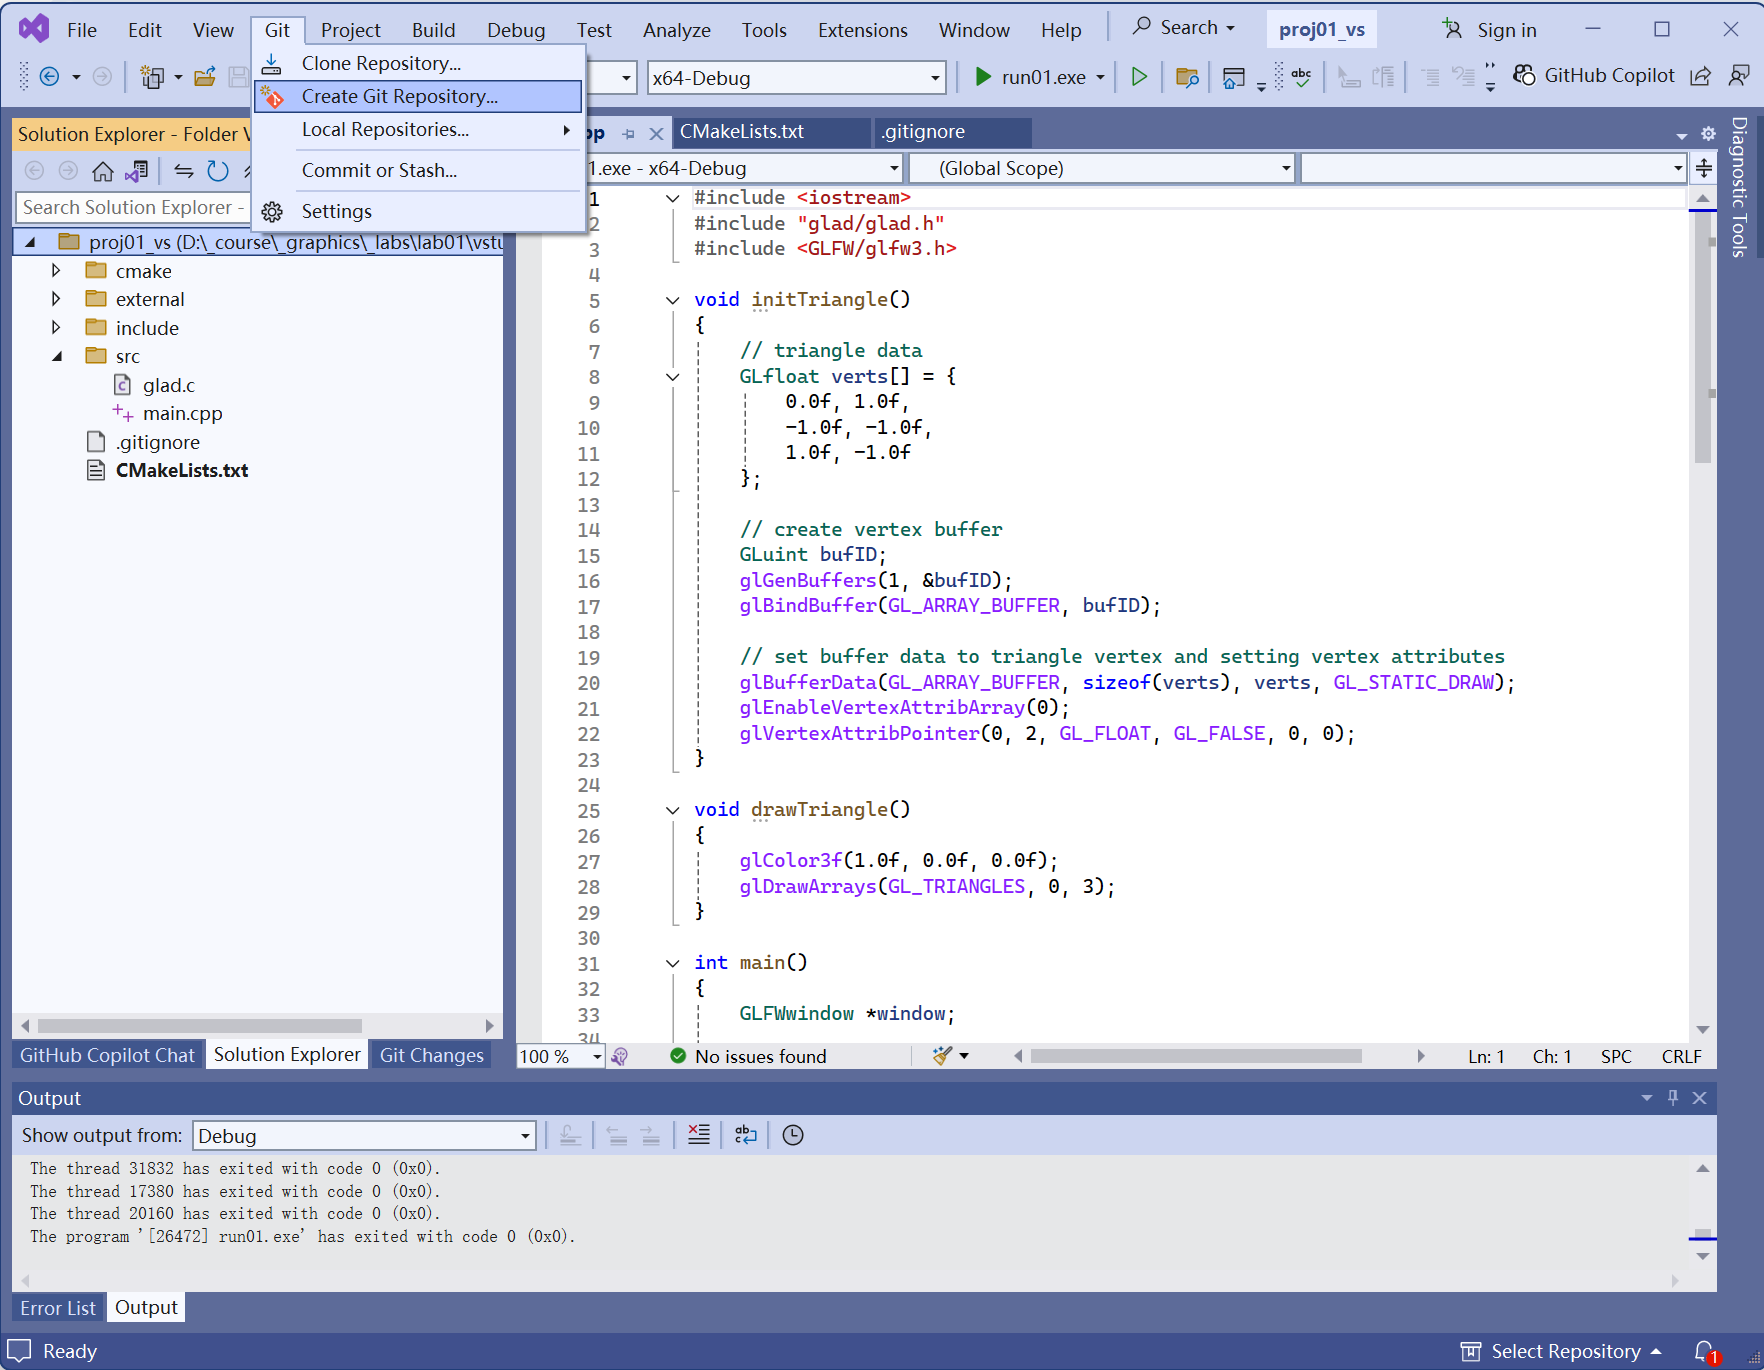Toggle word wrap in the Output window
This screenshot has height=1370, width=1764.
pos(746,1135)
